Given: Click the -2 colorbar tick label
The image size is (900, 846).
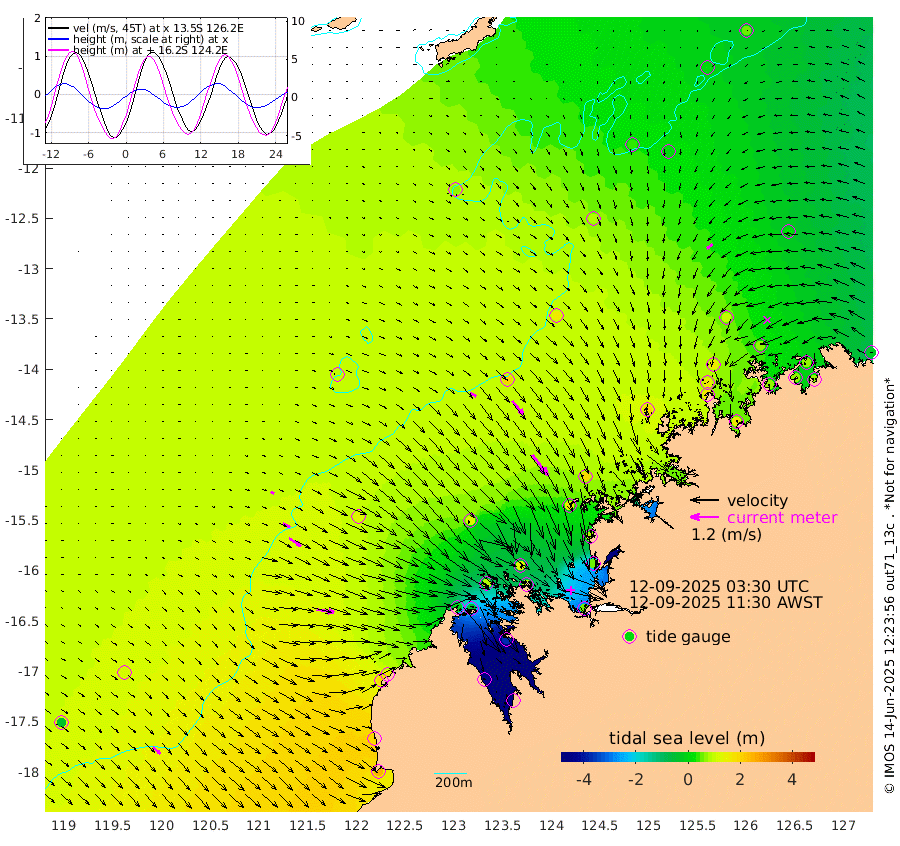Looking at the screenshot, I should point(635,779).
